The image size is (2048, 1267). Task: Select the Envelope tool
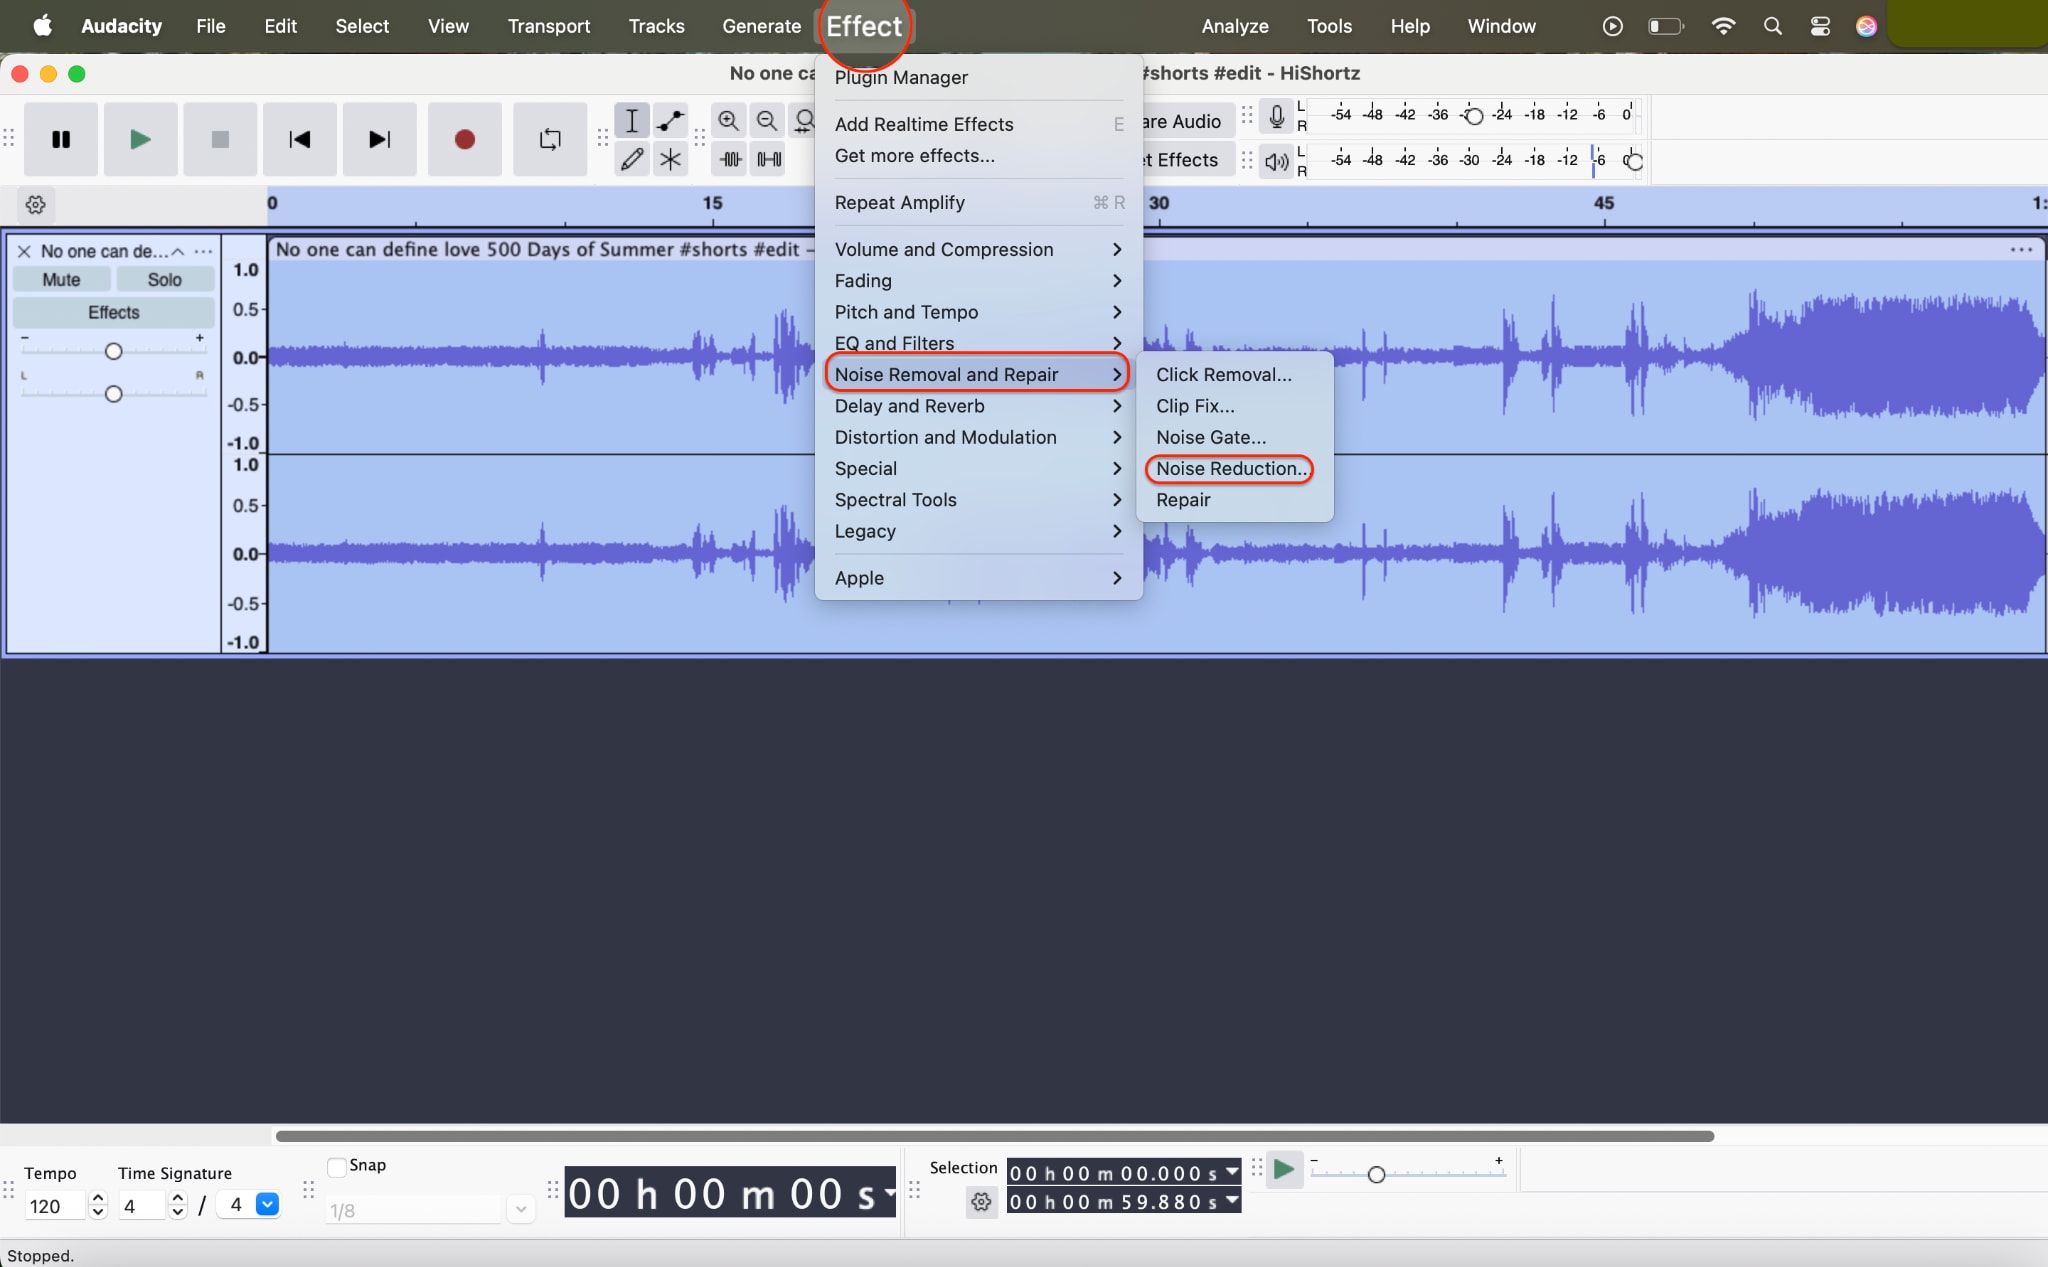click(670, 121)
